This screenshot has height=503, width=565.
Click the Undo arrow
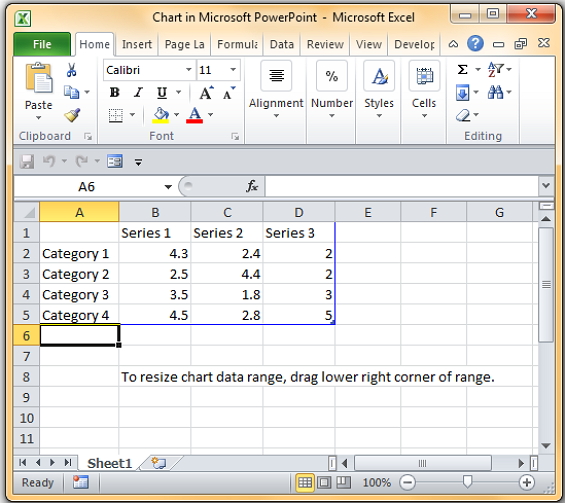pyautogui.click(x=49, y=161)
